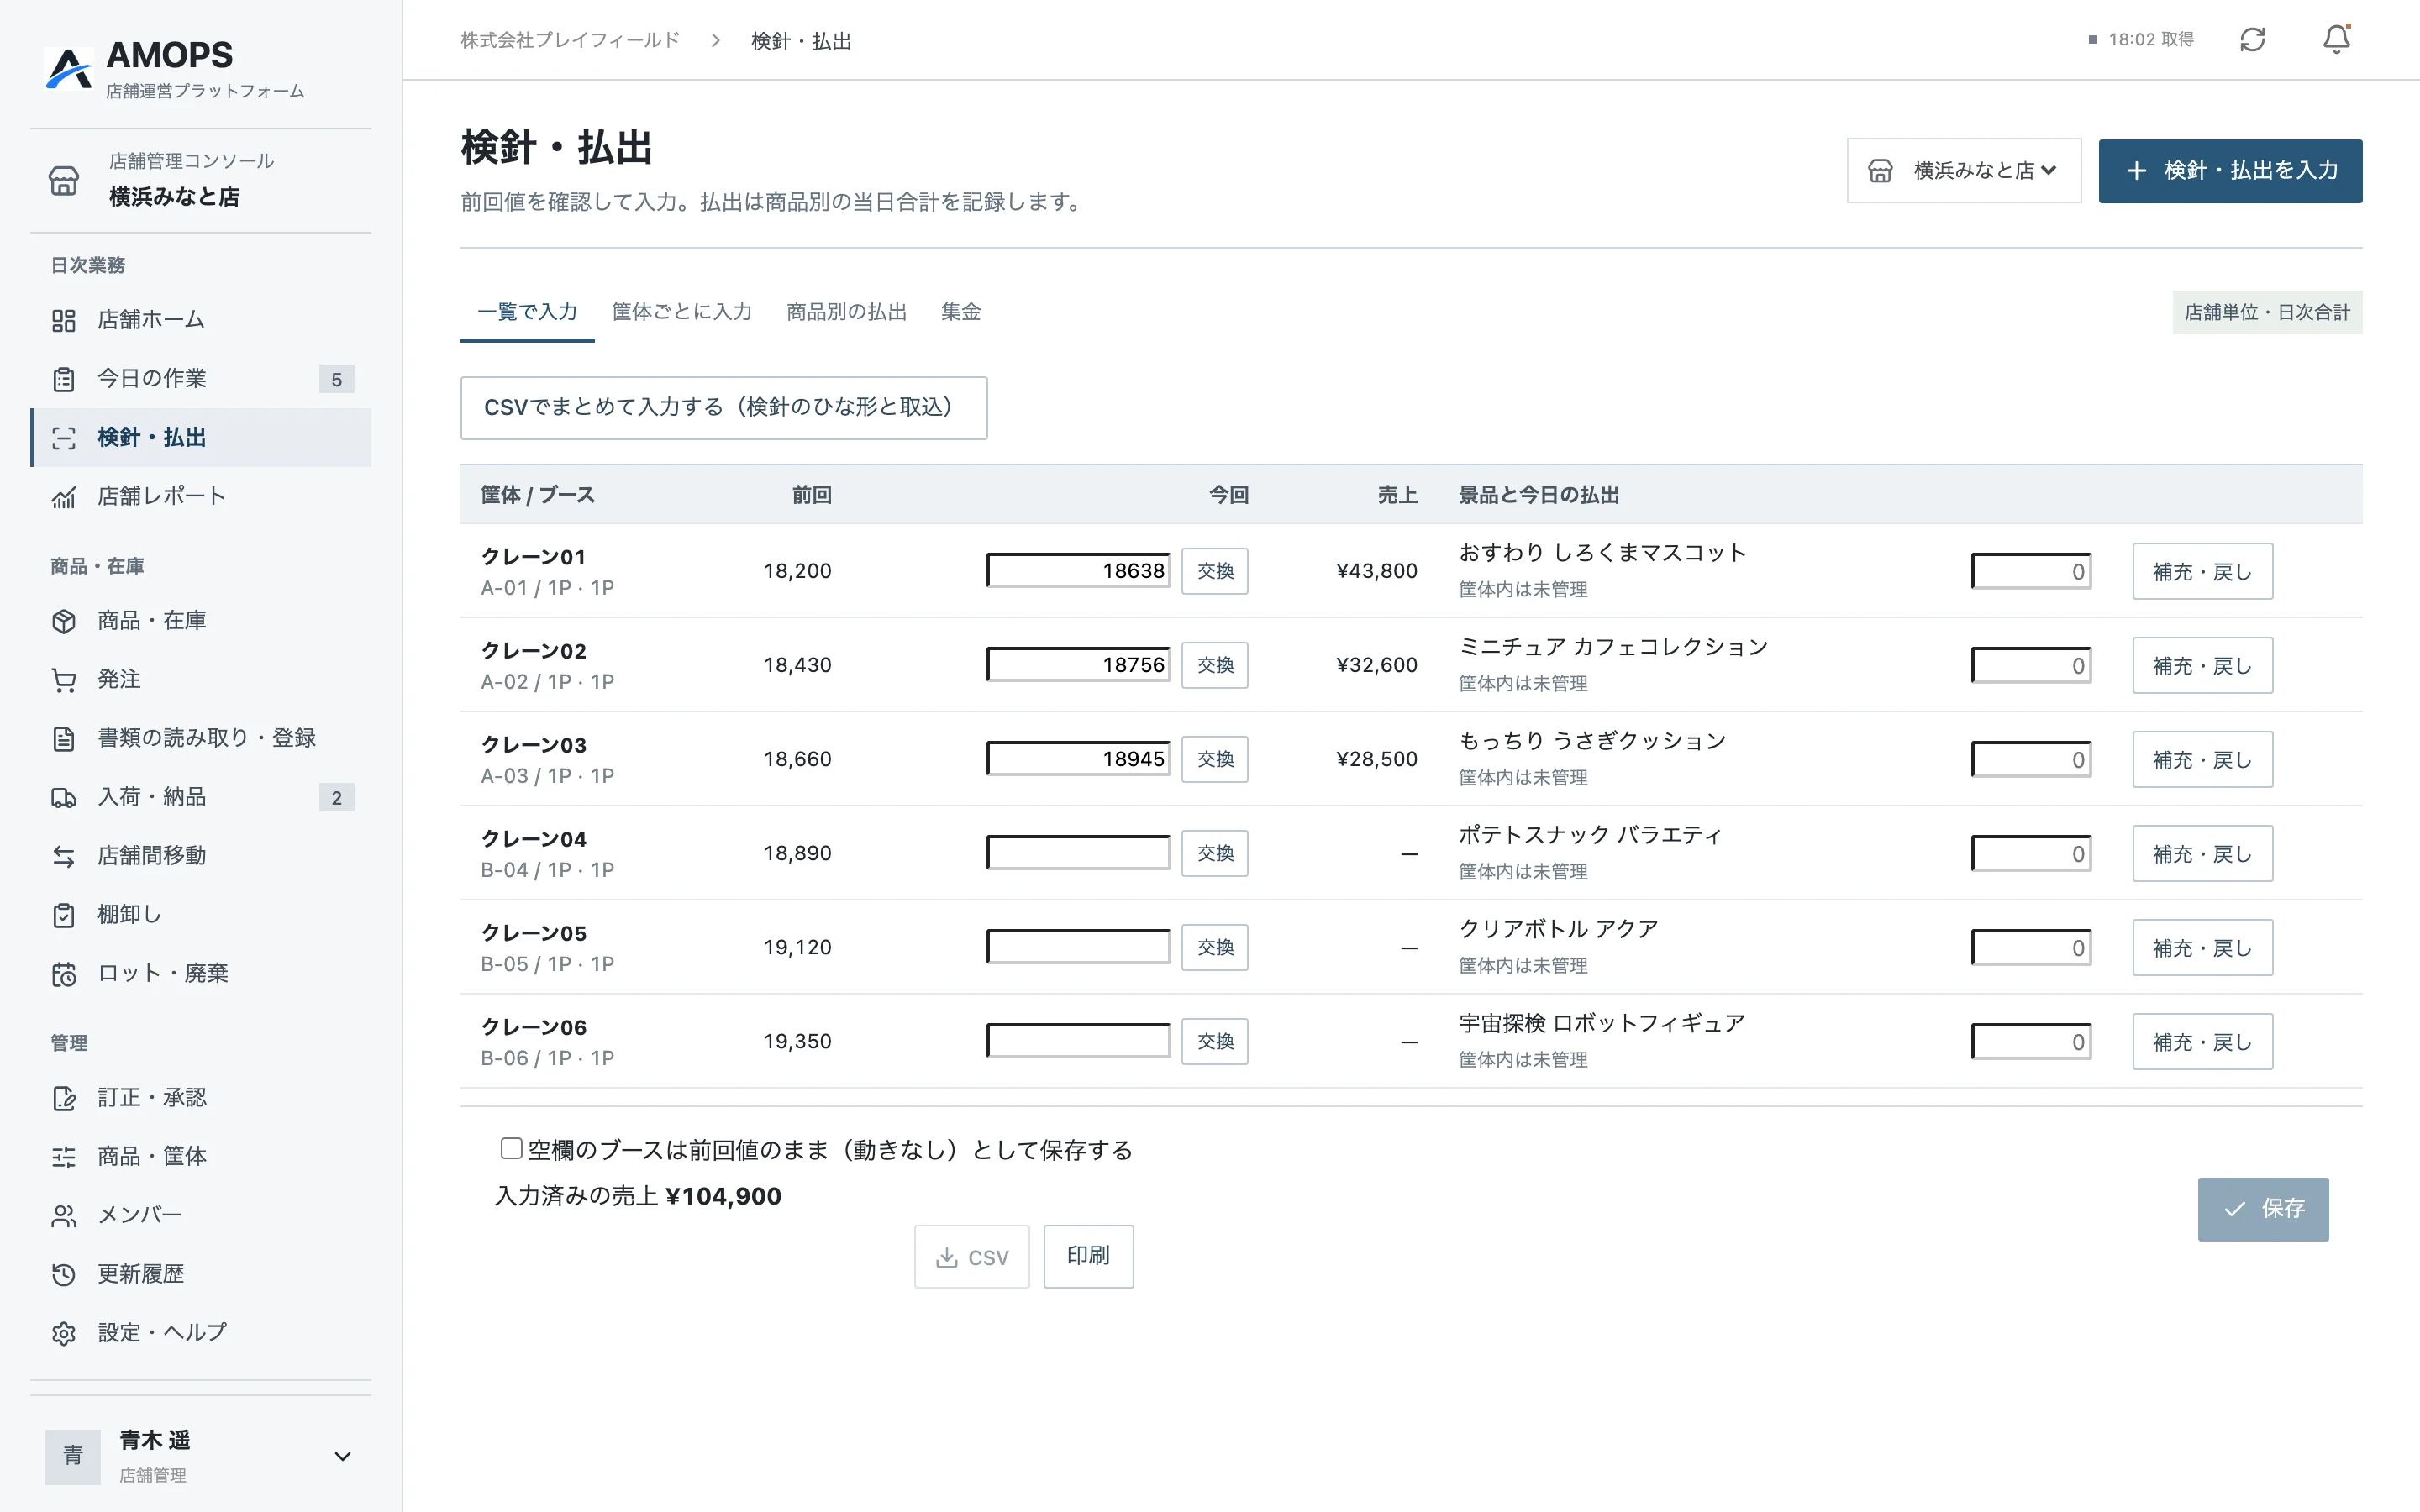
Task: Click 交換 for クレーン04
Action: click(1215, 853)
